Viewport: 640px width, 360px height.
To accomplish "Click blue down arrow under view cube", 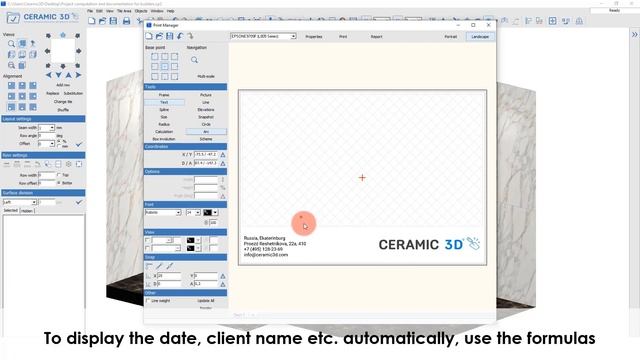I will click(58, 75).
